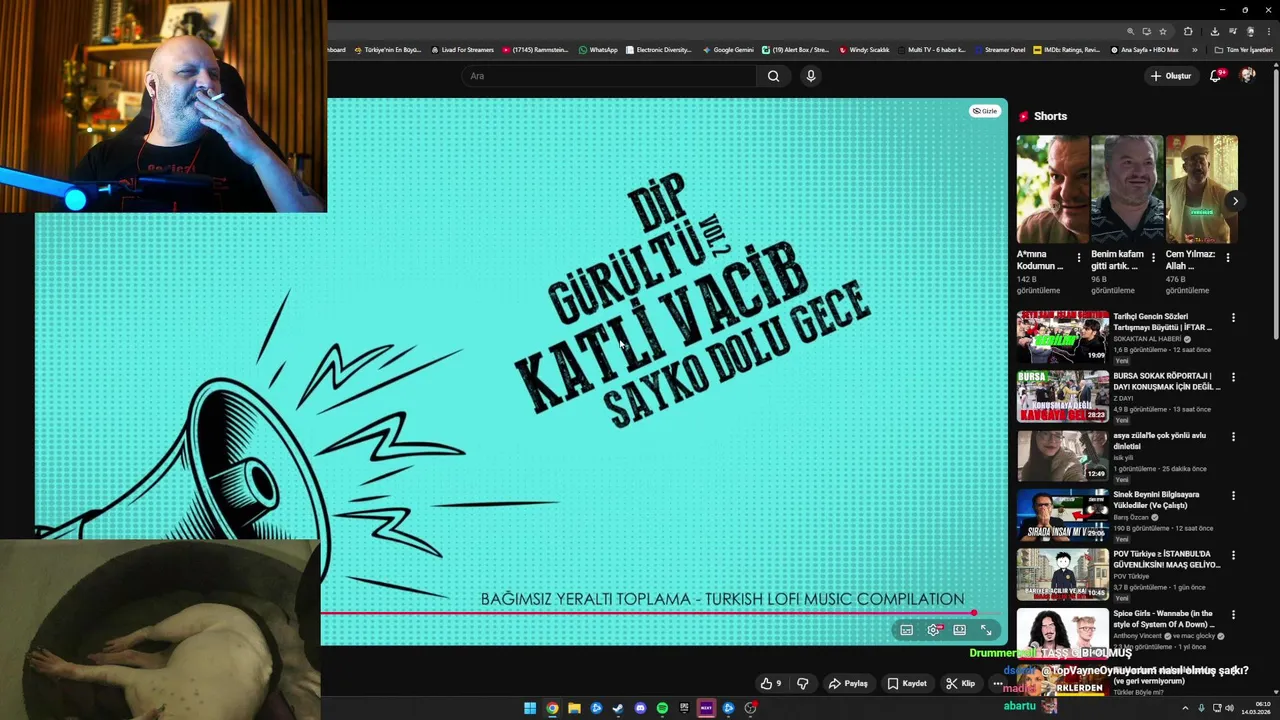The width and height of the screenshot is (1280, 720).
Task: Open YouTube notifications bell
Action: [1216, 76]
